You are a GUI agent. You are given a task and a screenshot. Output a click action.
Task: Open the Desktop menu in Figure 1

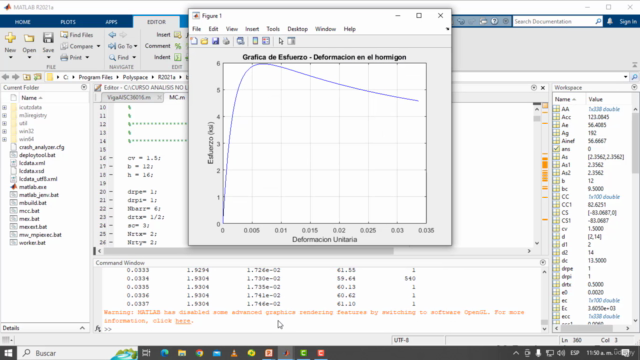(x=298, y=29)
